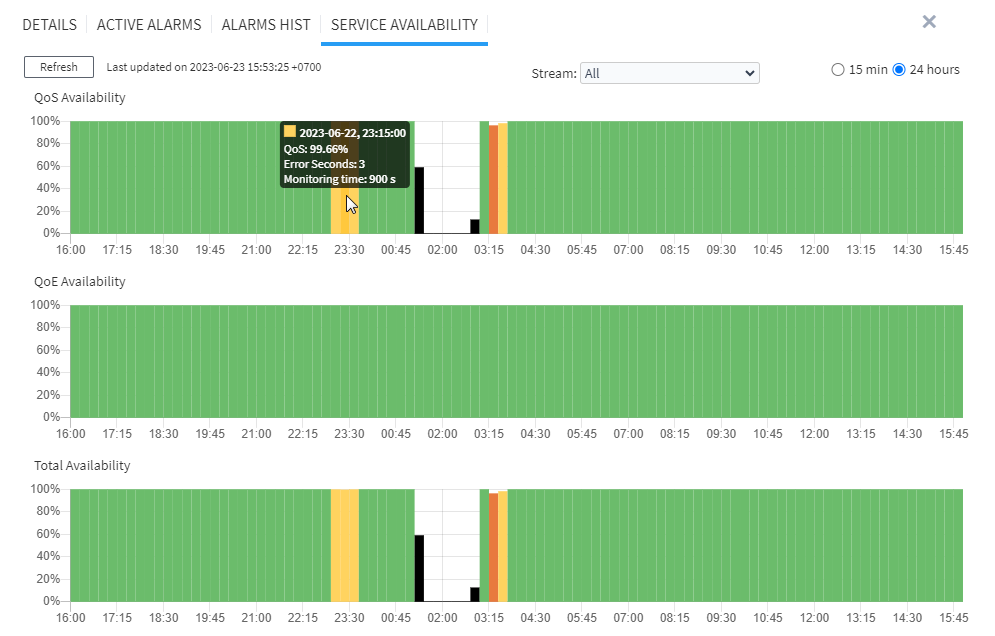Click the Refresh button
The height and width of the screenshot is (636, 995).
(x=58, y=67)
